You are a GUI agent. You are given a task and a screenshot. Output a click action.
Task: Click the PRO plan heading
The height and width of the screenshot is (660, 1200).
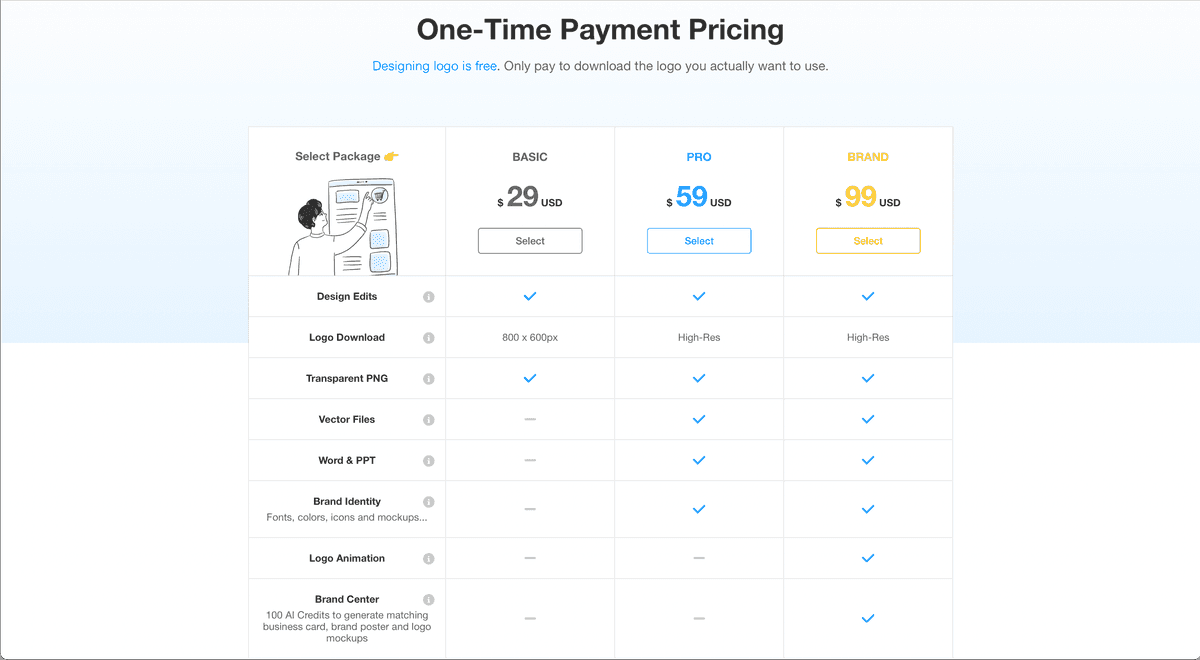[699, 157]
